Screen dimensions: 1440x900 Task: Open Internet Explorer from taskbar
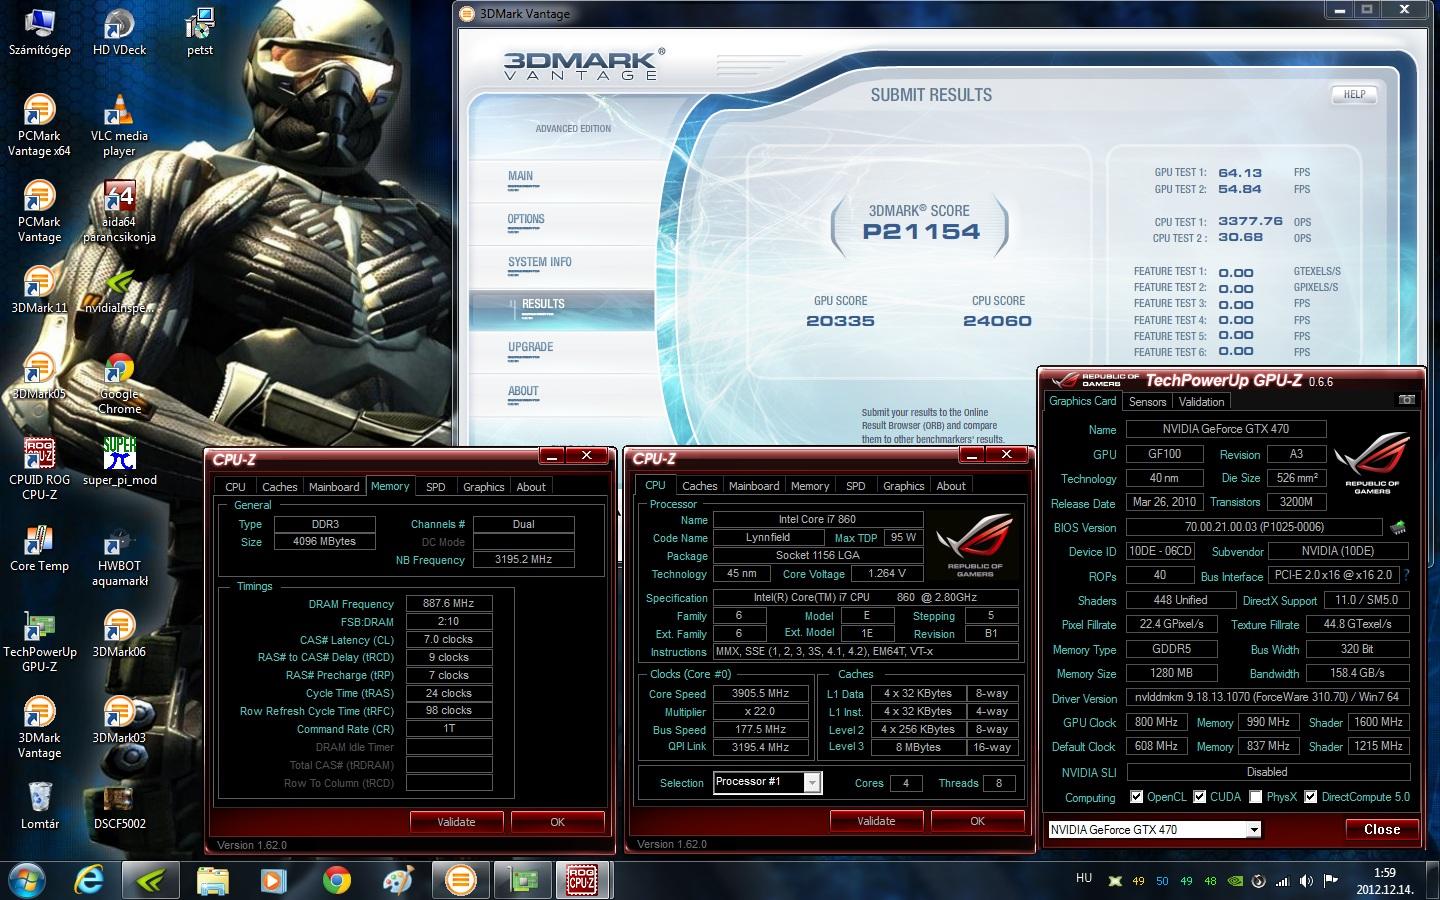pos(89,880)
